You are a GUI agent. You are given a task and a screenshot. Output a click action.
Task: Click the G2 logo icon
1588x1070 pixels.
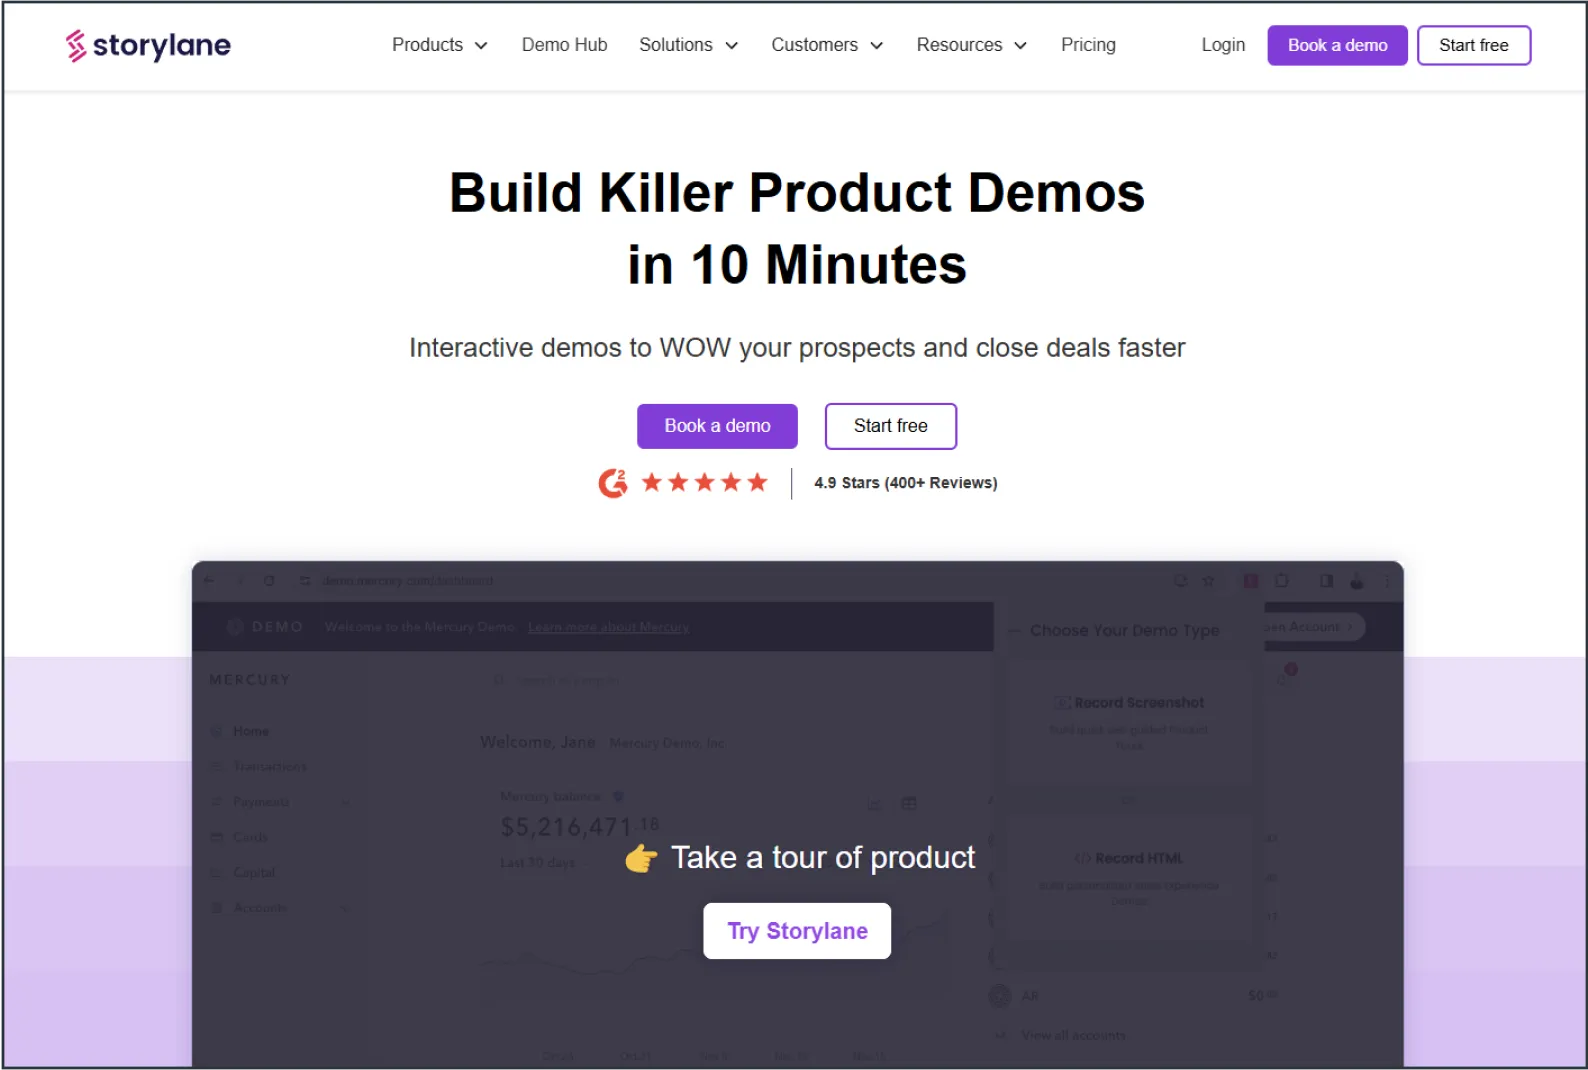(613, 483)
